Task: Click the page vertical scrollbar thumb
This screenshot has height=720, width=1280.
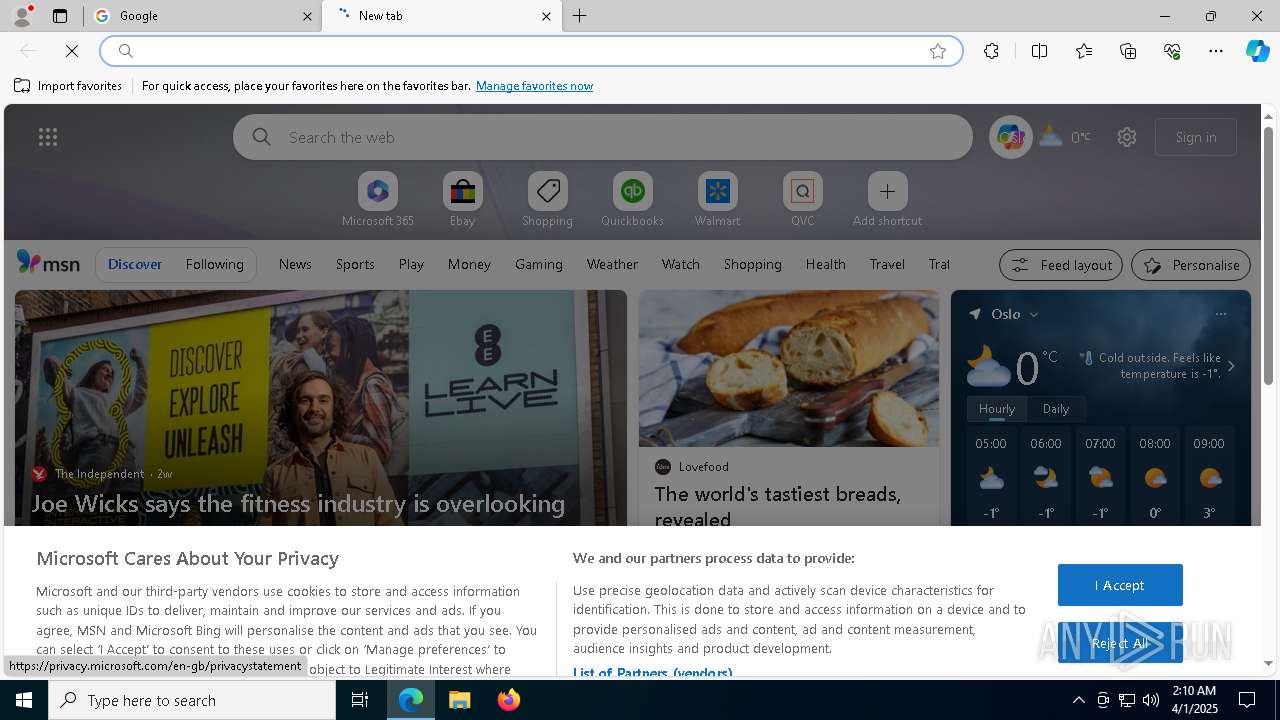Action: point(1268,255)
